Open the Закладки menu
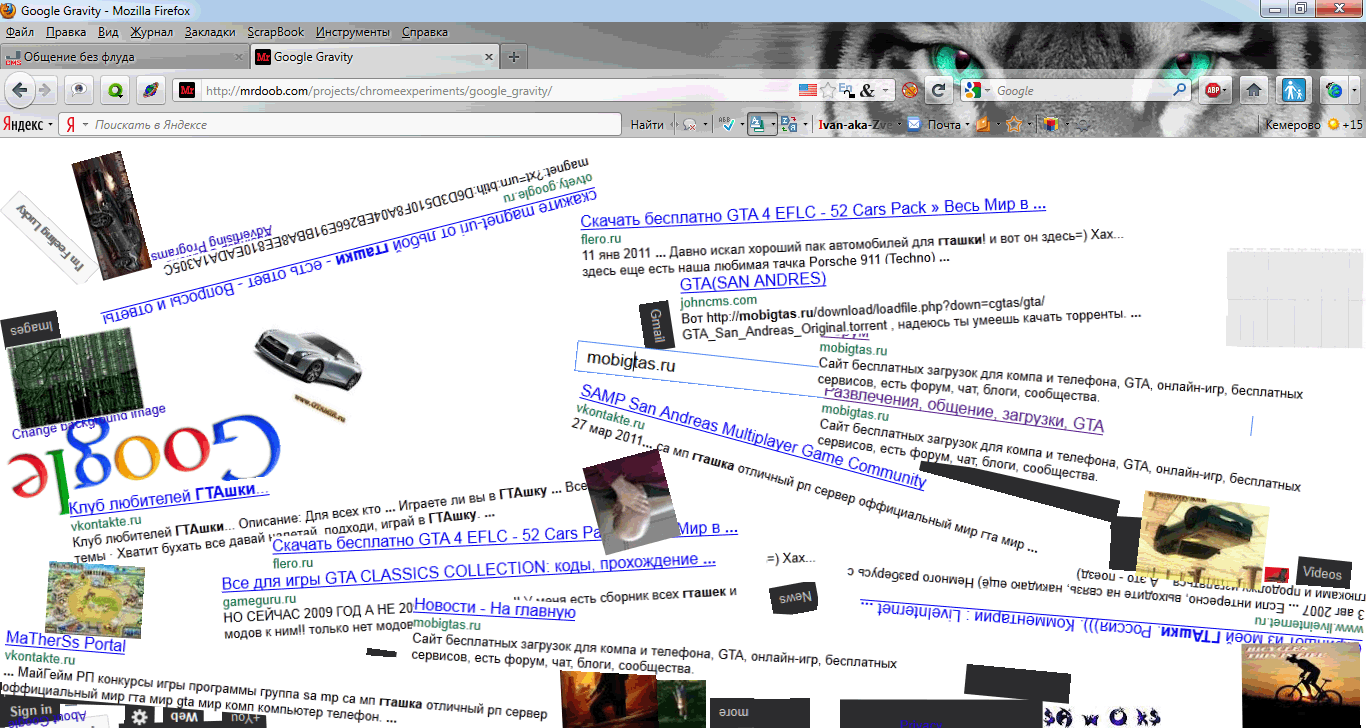The image size is (1366, 728). [x=210, y=32]
